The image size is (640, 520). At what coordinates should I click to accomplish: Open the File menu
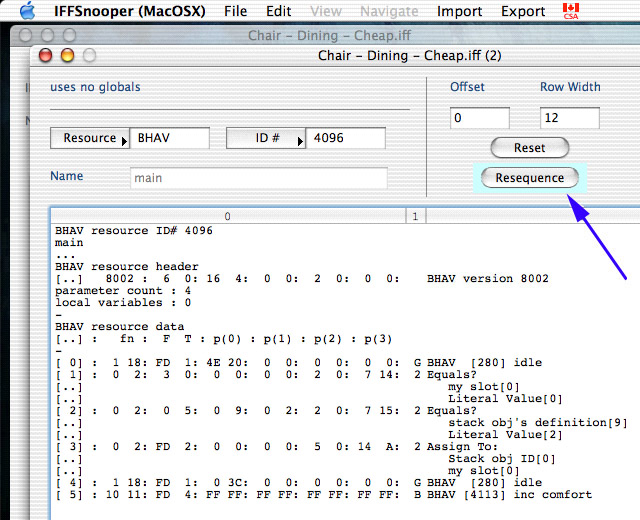point(235,12)
